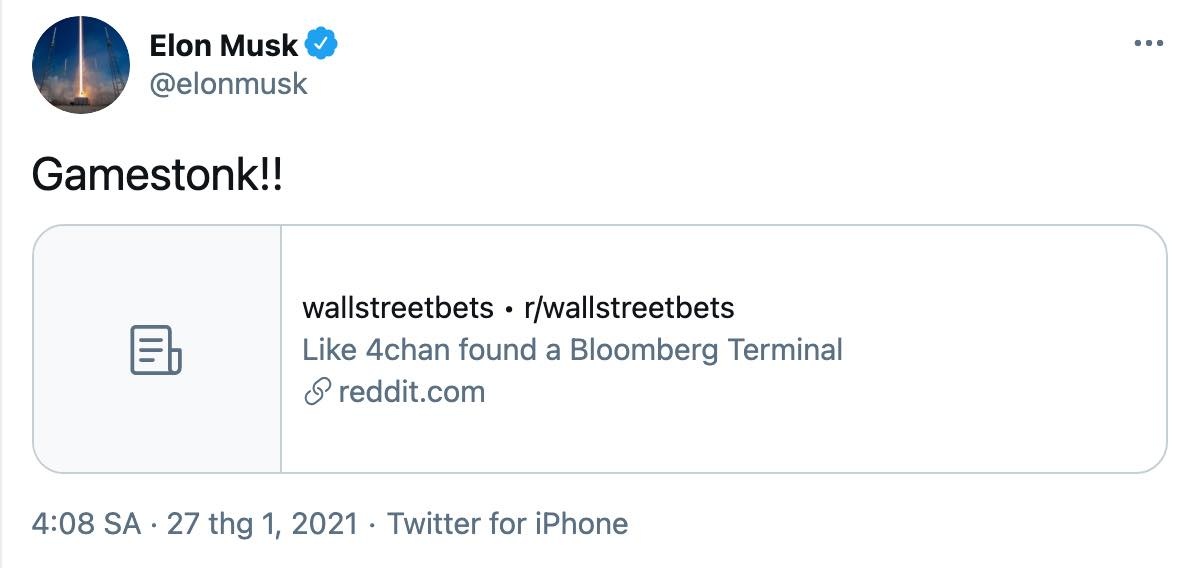Click the Gamestonk!! tweet text
Image resolution: width=1194 pixels, height=568 pixels.
point(157,176)
